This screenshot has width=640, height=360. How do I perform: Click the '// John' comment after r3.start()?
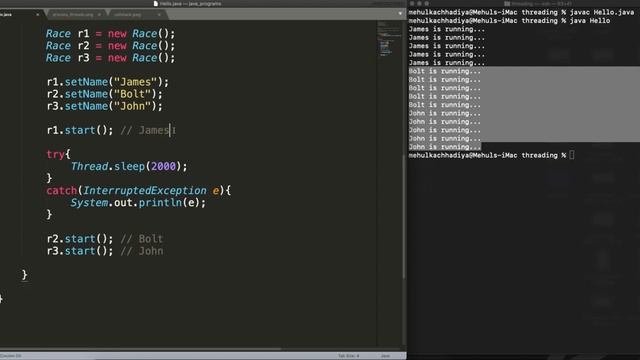(x=142, y=251)
